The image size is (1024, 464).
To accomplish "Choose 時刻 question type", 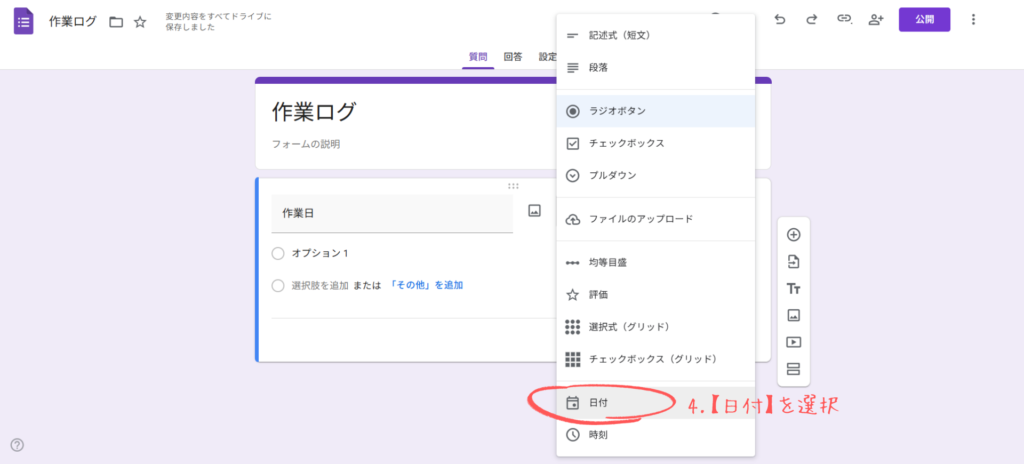I will pyautogui.click(x=656, y=435).
